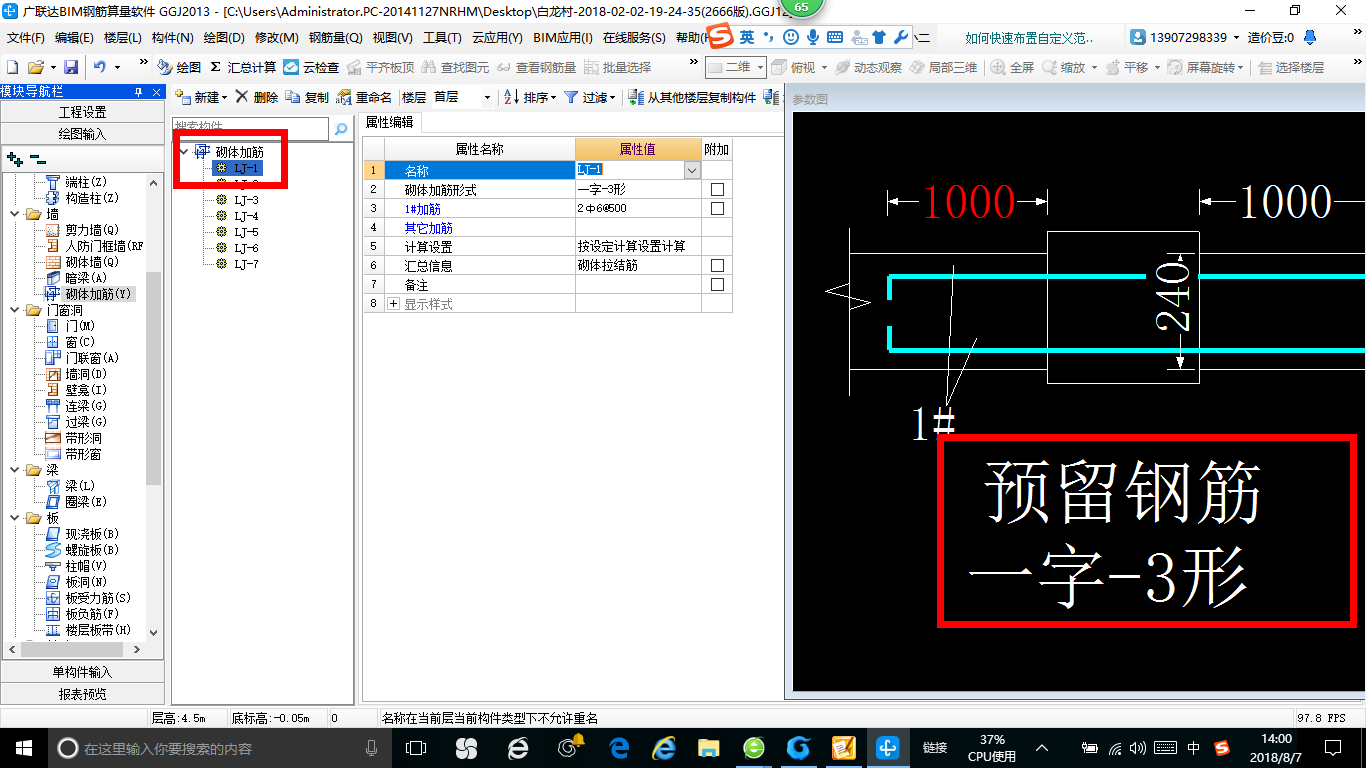
Task: Click the open folder icon
Action: (x=35, y=67)
